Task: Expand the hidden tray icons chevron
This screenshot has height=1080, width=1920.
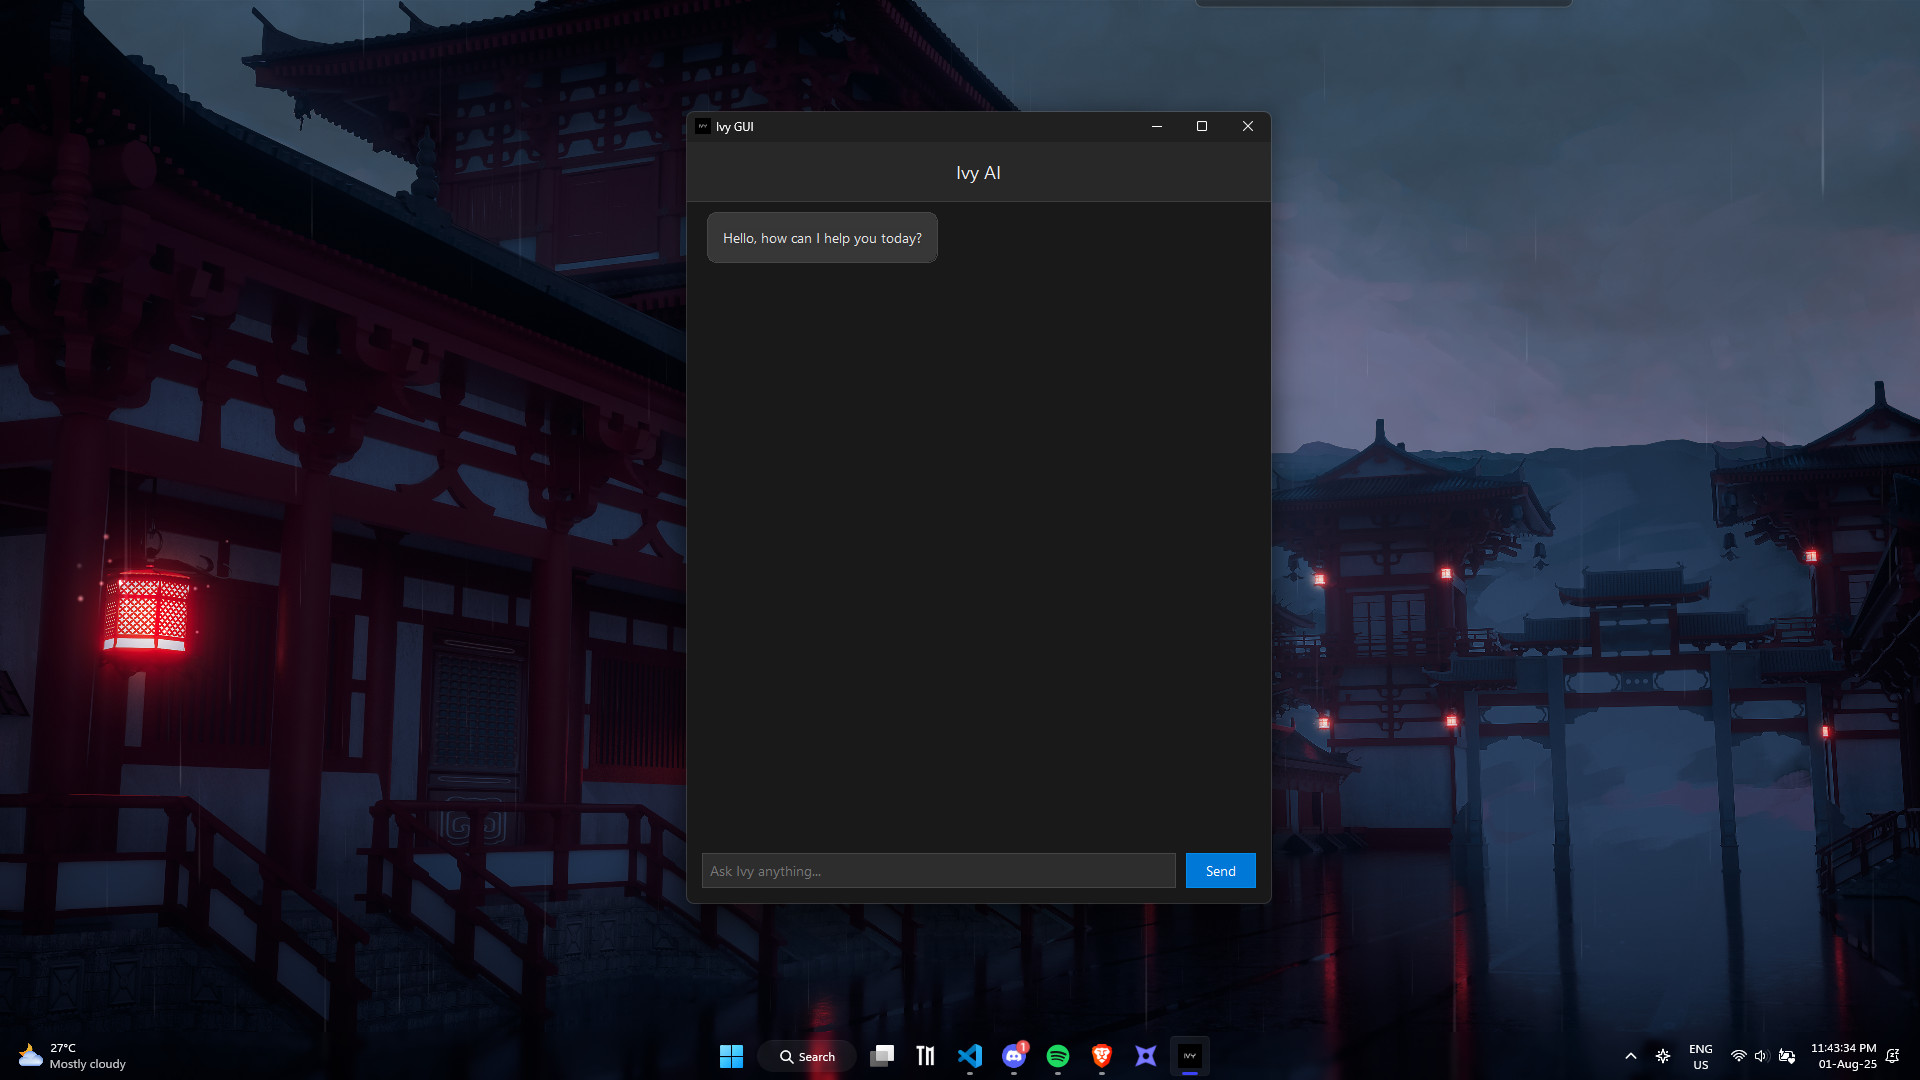Action: (x=1630, y=1055)
